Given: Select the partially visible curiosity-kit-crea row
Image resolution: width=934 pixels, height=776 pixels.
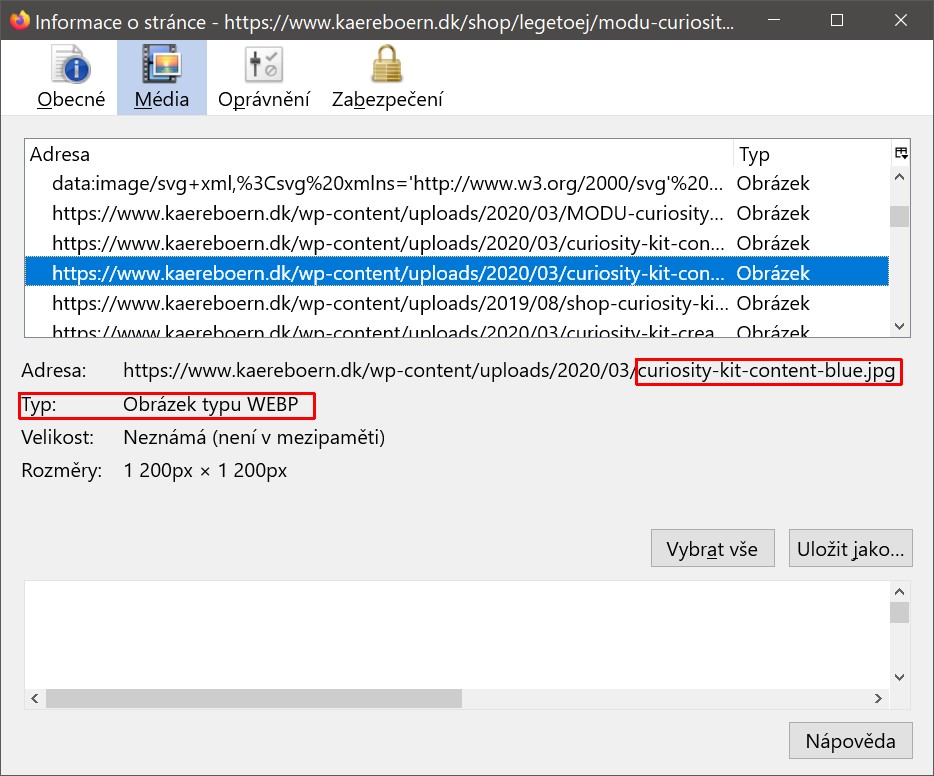Looking at the screenshot, I should click(457, 331).
